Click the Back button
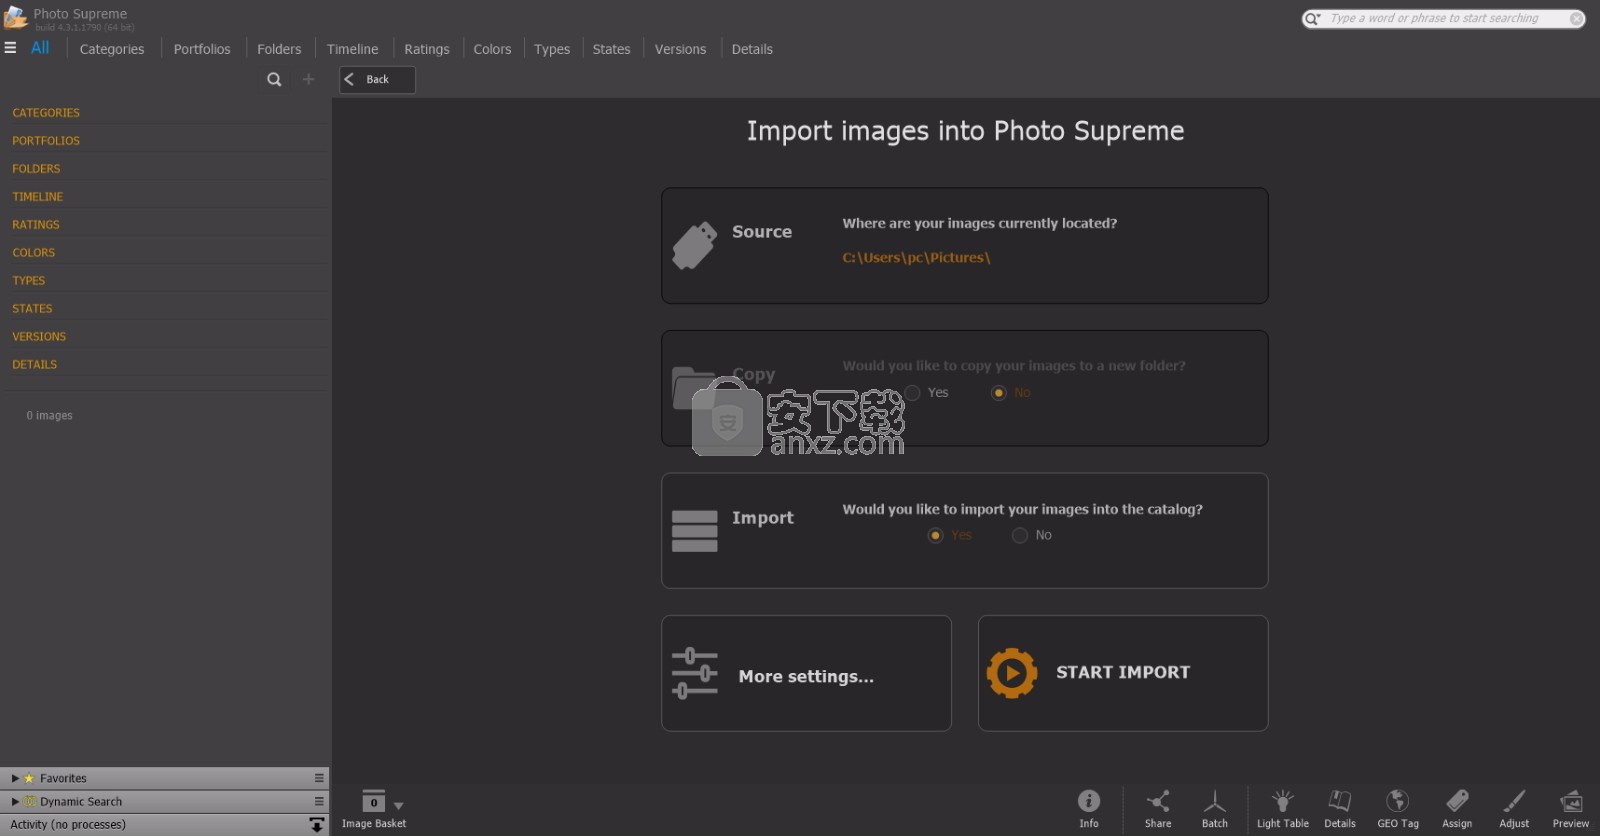This screenshot has height=836, width=1600. coord(377,80)
